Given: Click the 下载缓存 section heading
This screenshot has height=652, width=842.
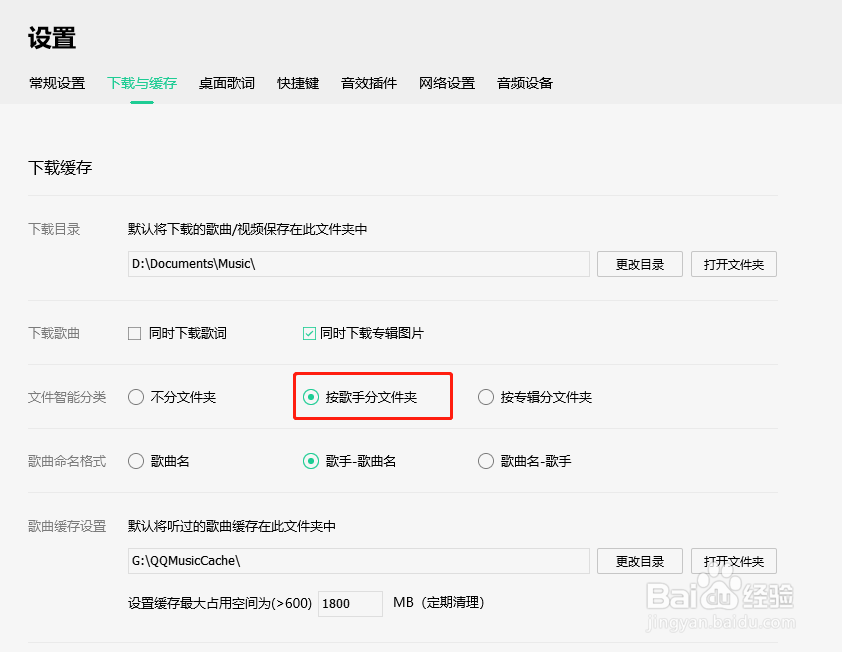Looking at the screenshot, I should tap(60, 168).
